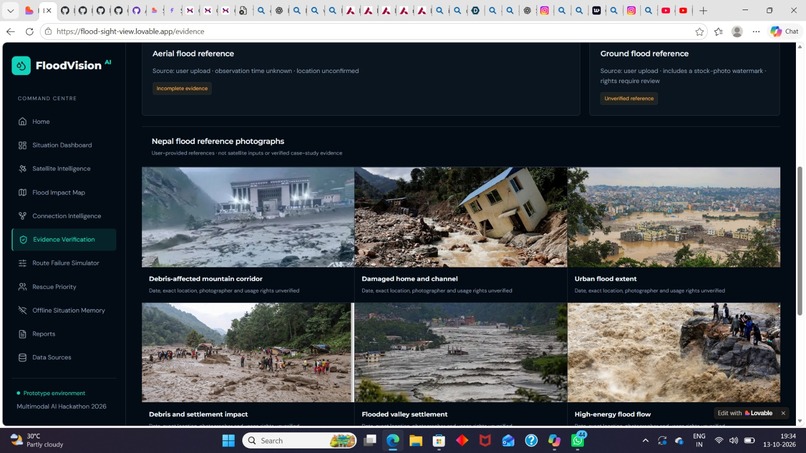This screenshot has width=806, height=453.
Task: Click the Connection Intelligence node icon
Action: pos(23,216)
